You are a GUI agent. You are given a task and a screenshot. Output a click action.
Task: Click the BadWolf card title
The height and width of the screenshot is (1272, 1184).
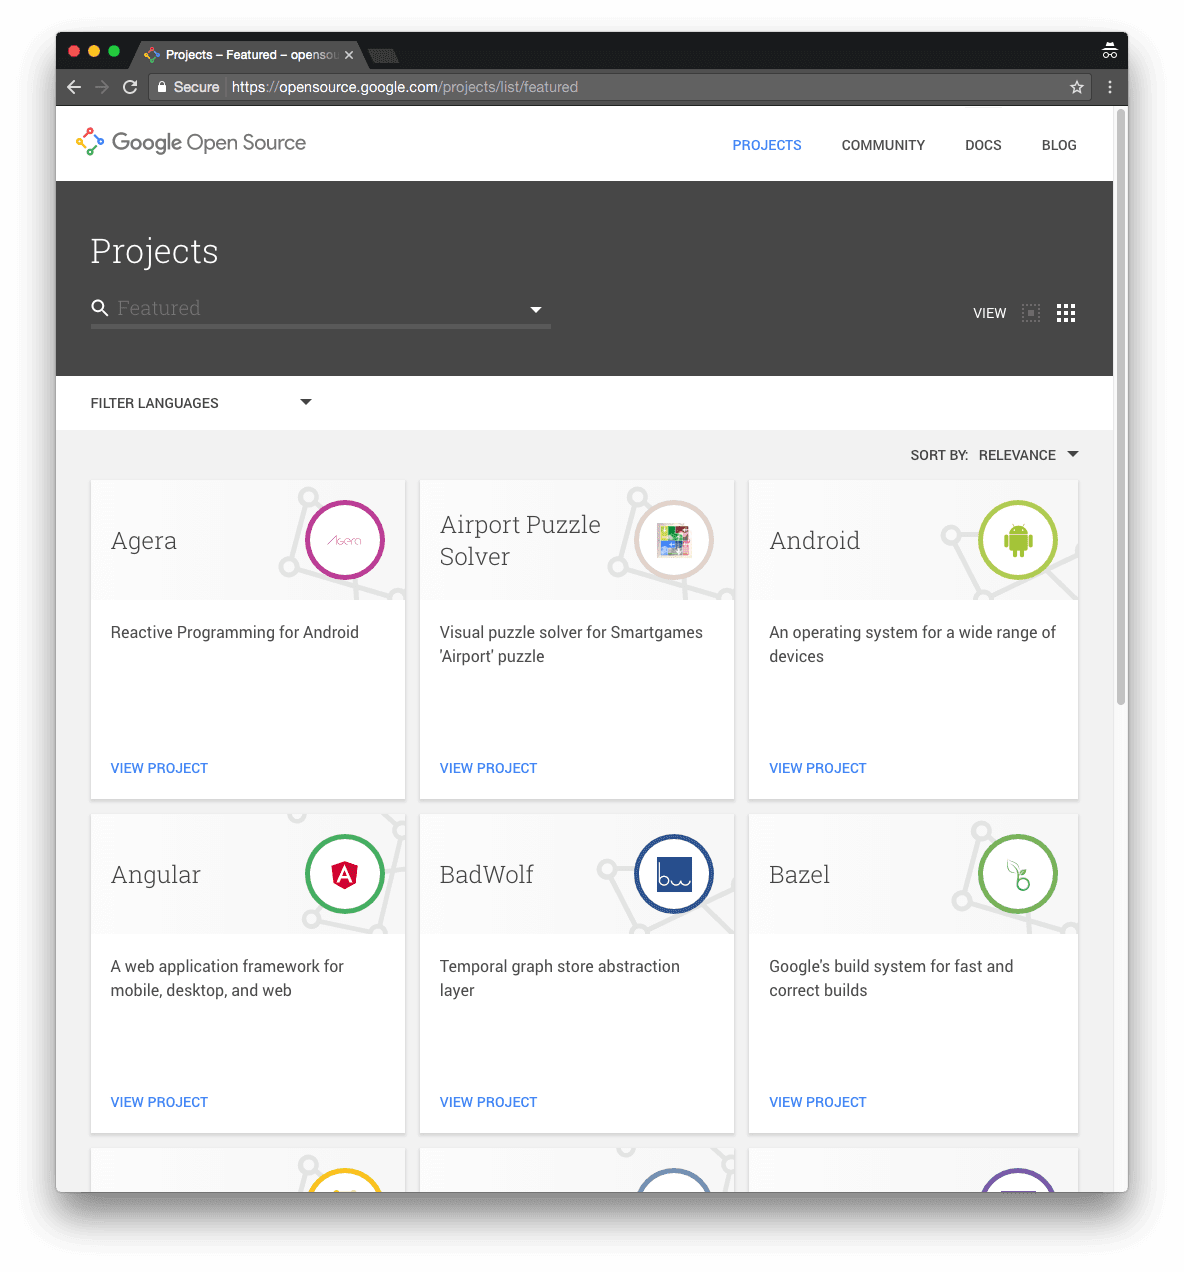(x=486, y=875)
